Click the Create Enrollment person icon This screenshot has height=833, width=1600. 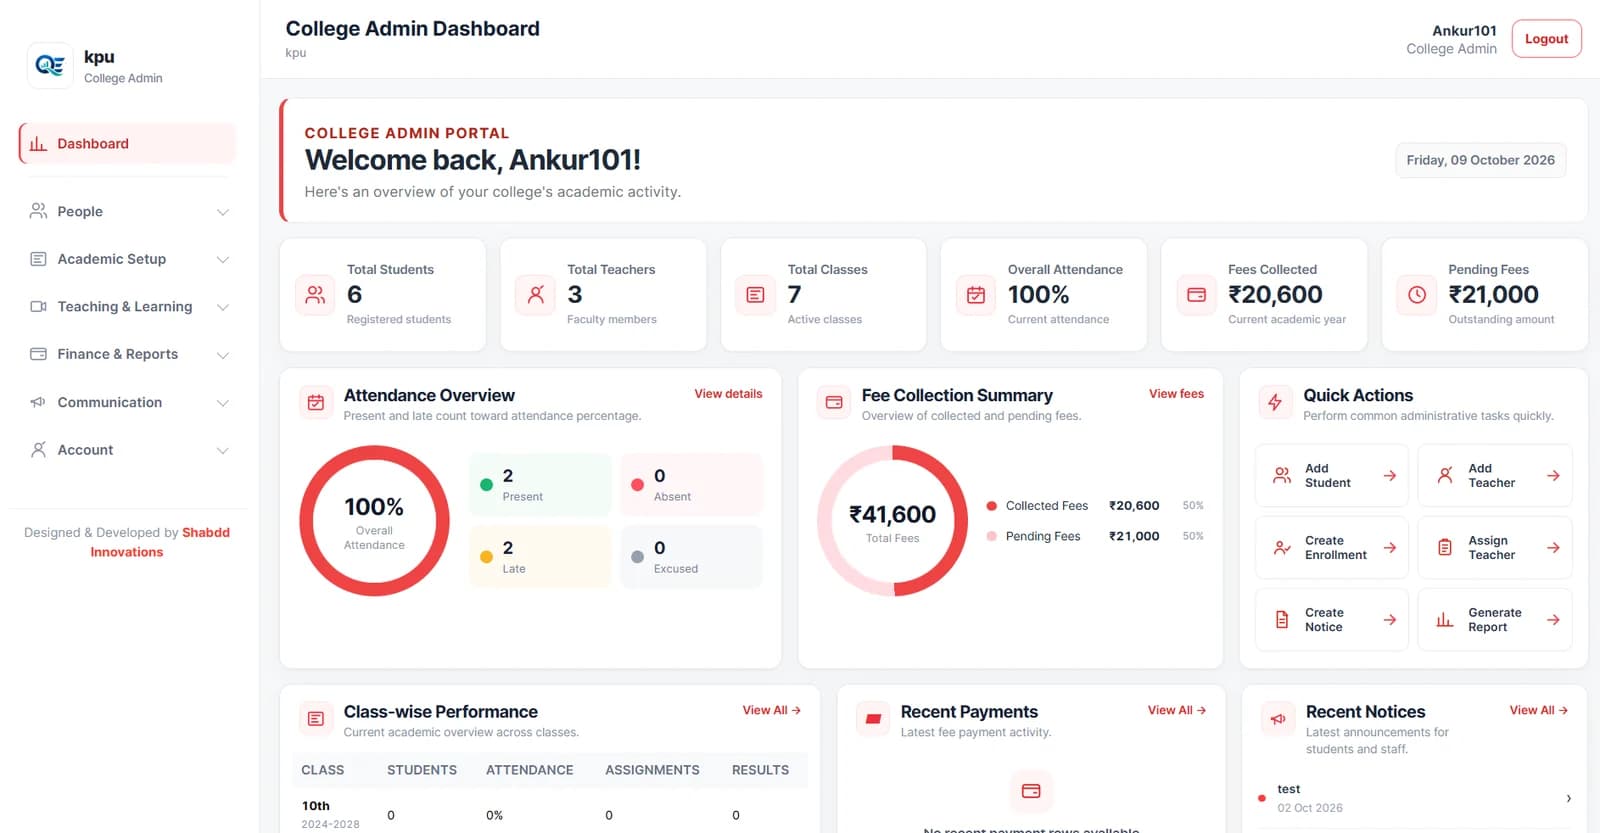click(x=1282, y=548)
